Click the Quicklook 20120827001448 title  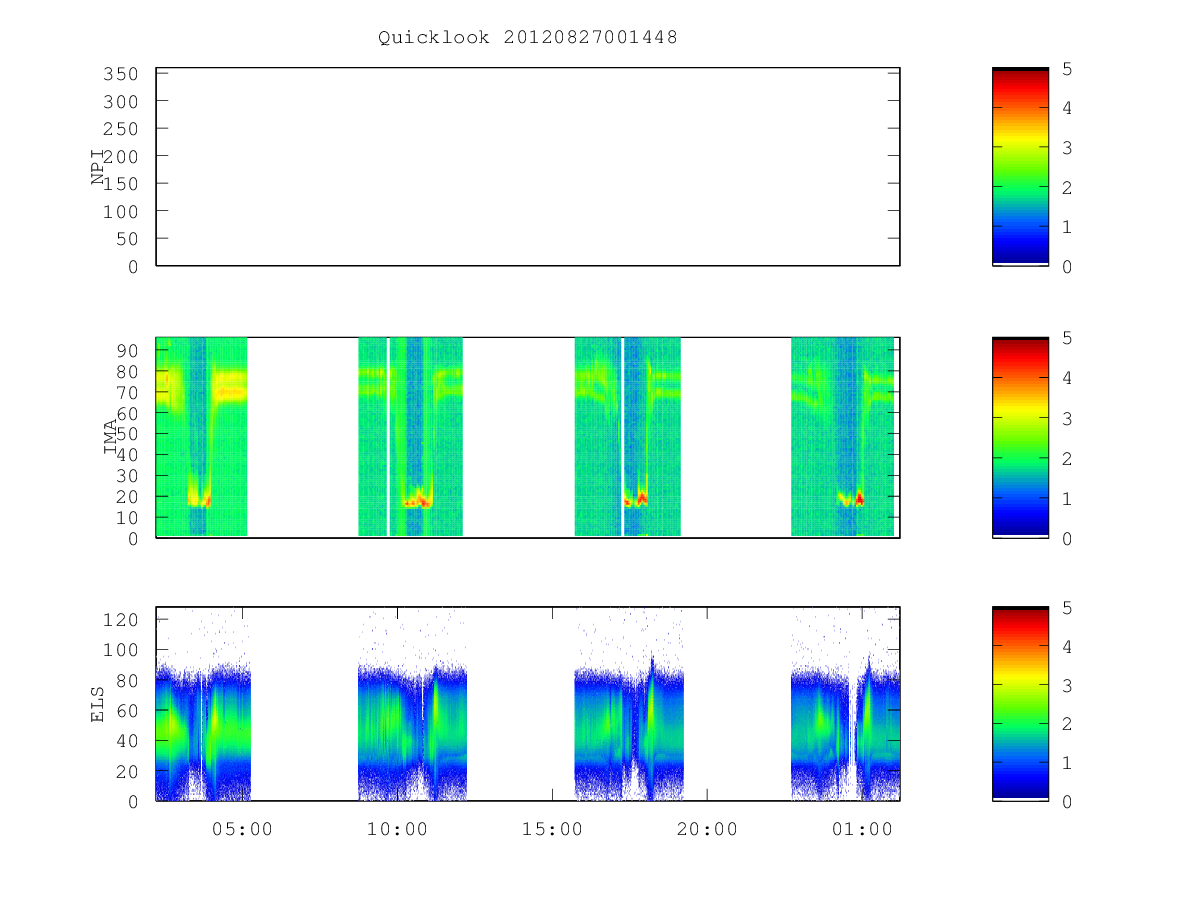(x=528, y=38)
